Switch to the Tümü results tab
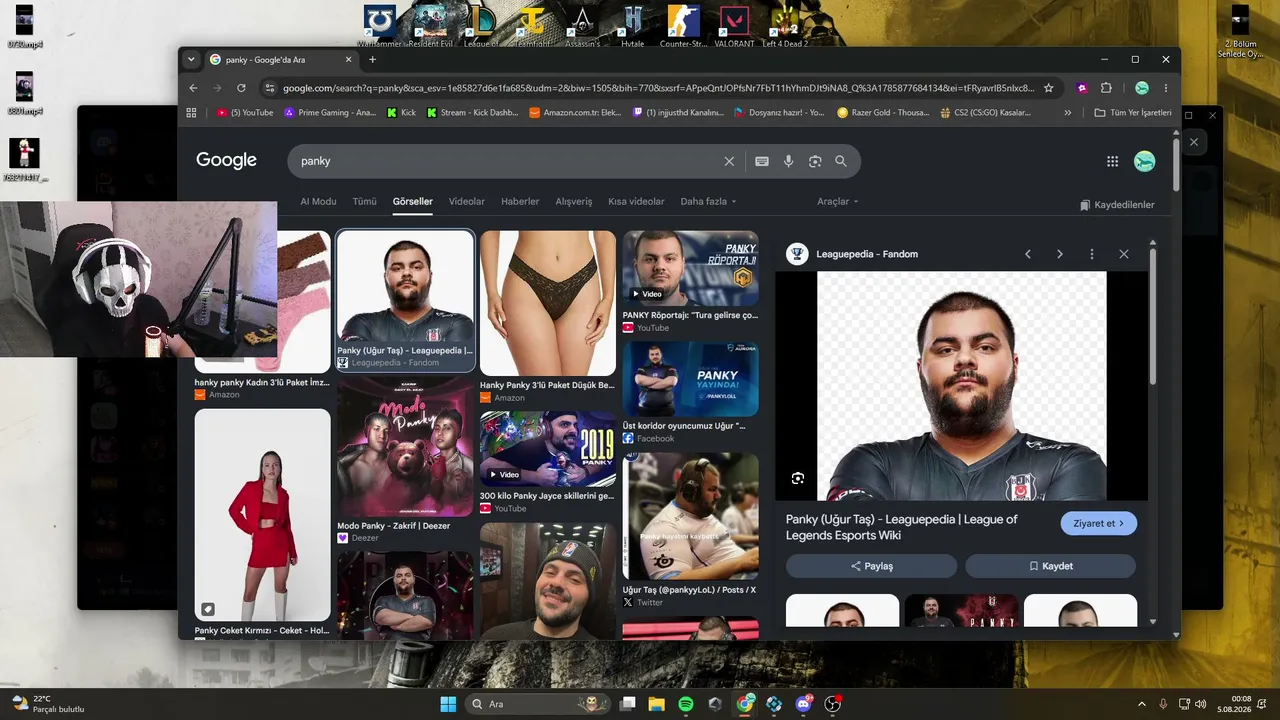The width and height of the screenshot is (1280, 720). 365,201
